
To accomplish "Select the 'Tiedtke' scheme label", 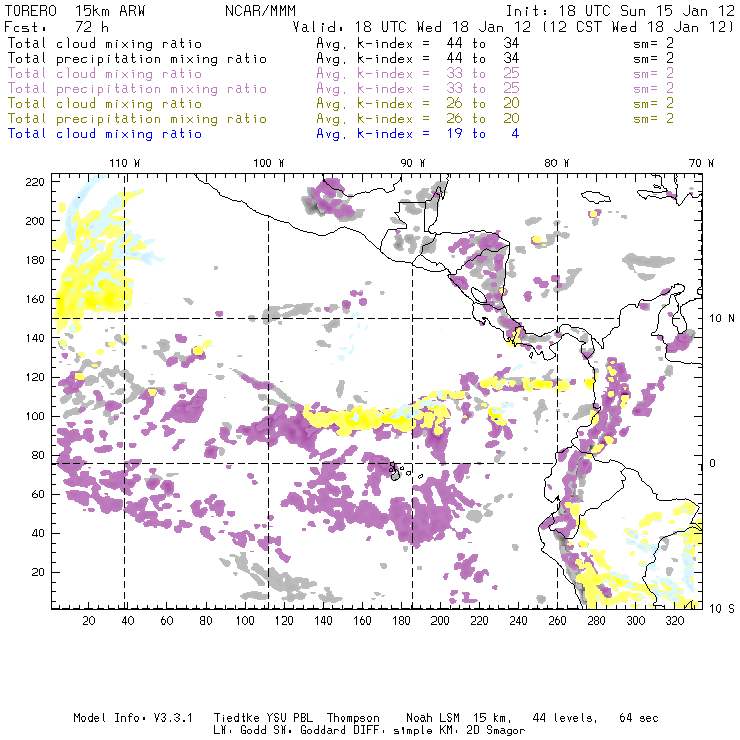I will click(x=237, y=718).
